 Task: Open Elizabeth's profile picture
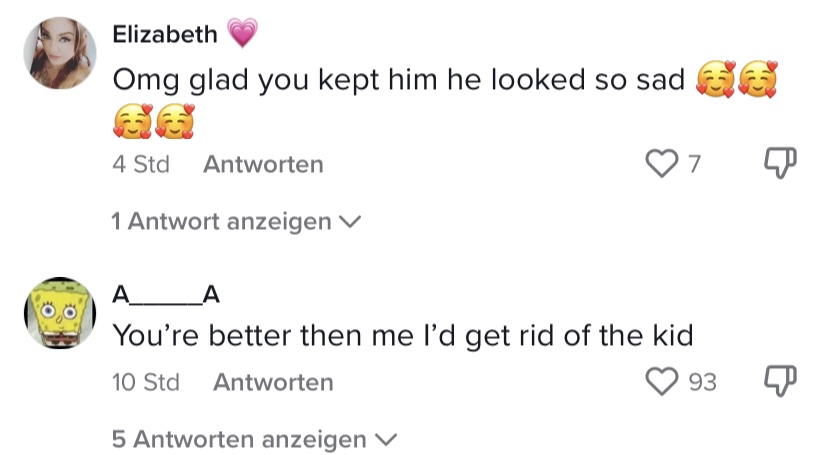point(60,53)
